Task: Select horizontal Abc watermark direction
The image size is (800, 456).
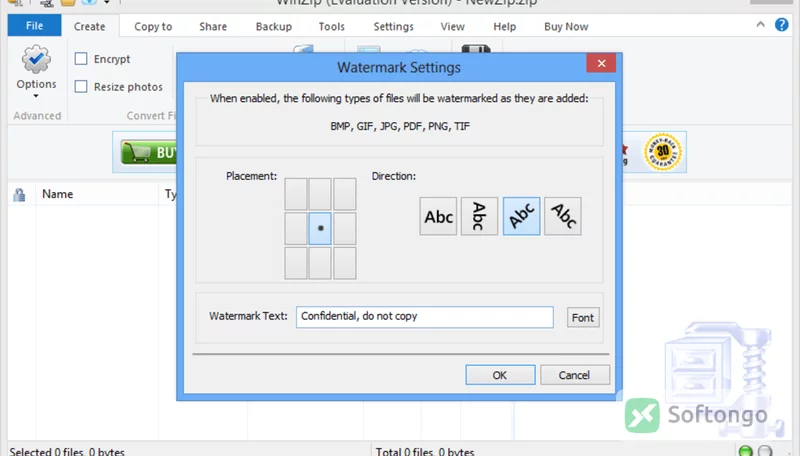Action: 438,216
